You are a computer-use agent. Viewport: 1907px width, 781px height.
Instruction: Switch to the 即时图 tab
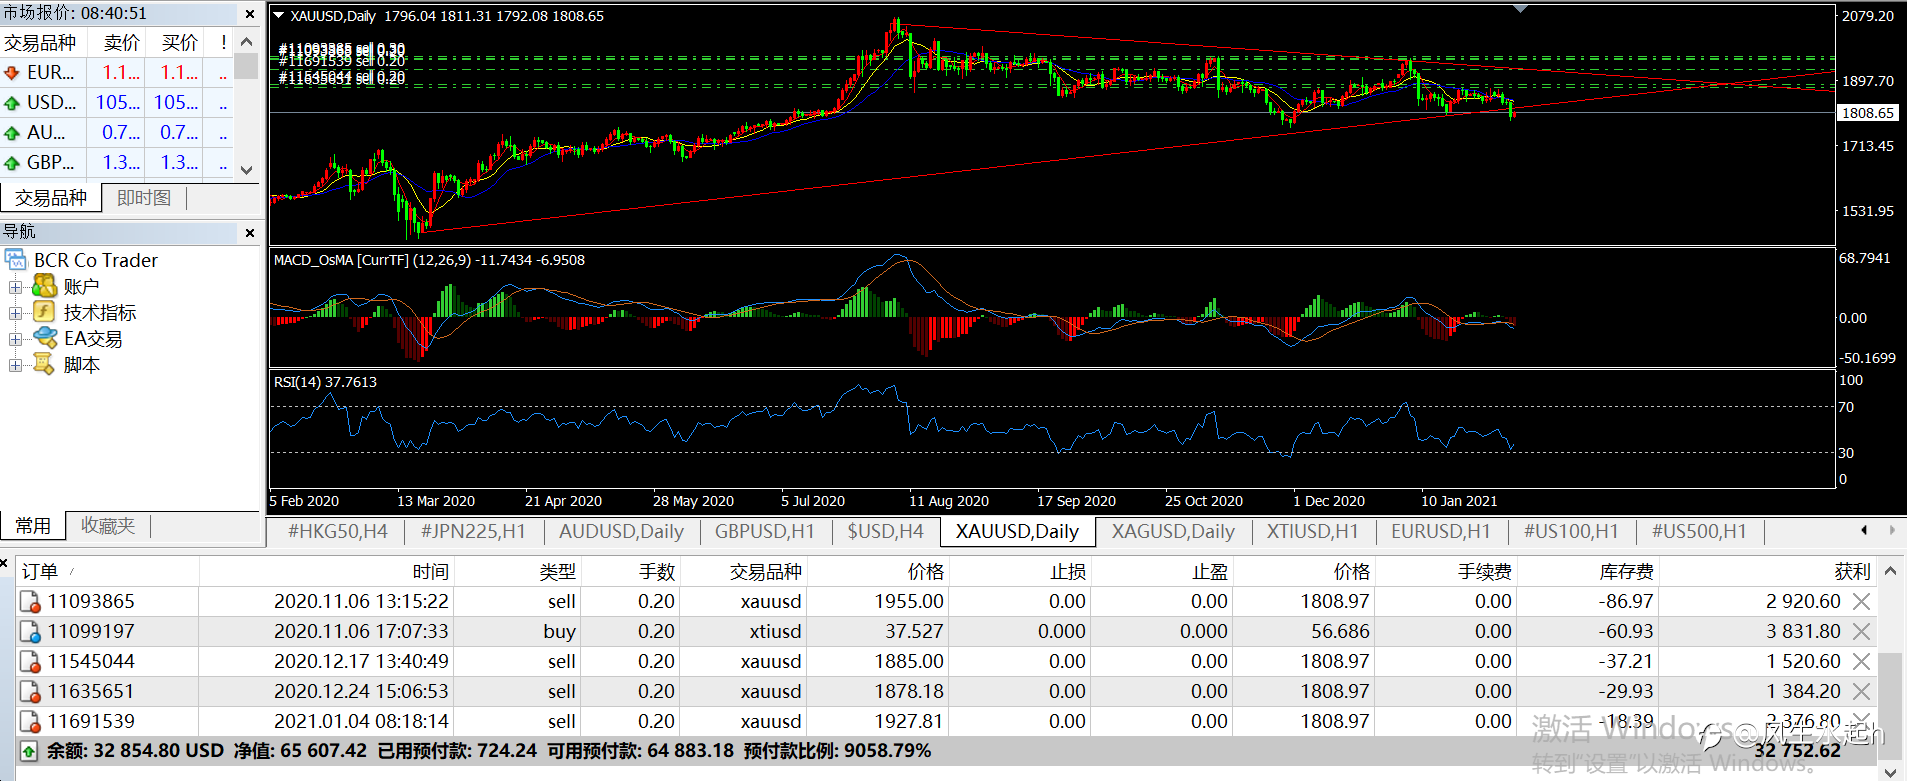pos(144,198)
